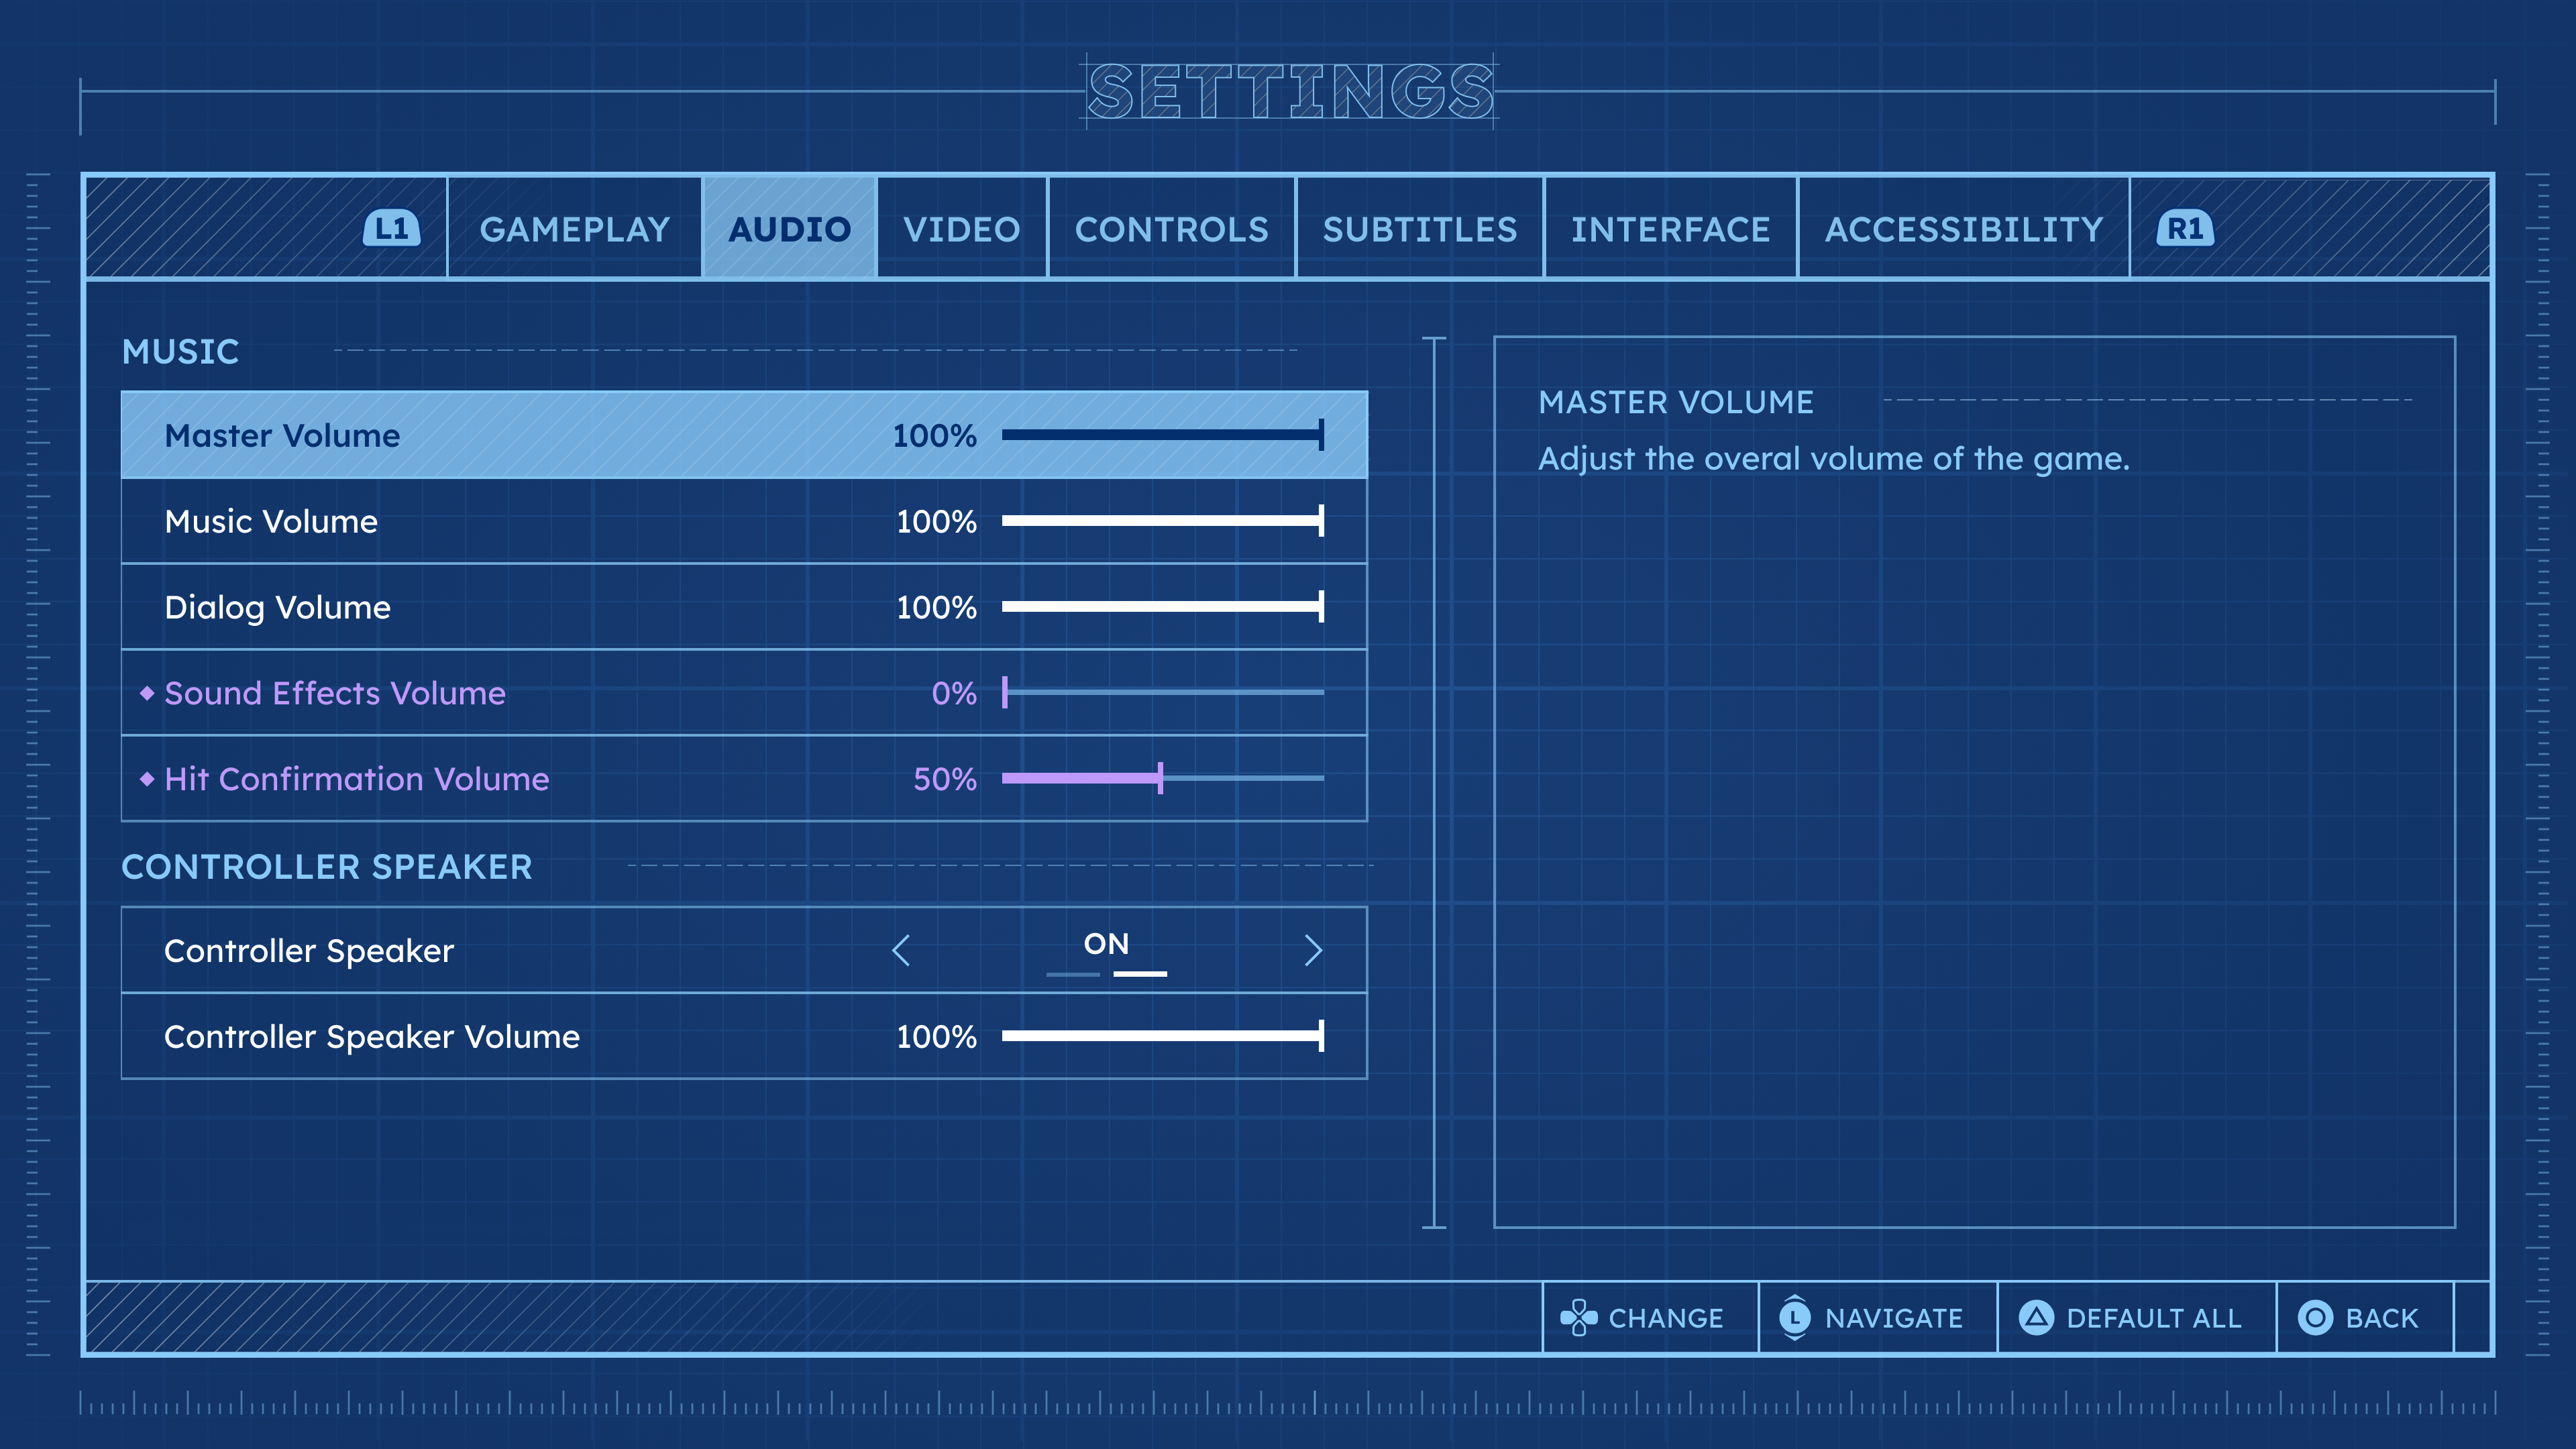Click right chevron for Controller Speaker
The image size is (2576, 1449).
[1313, 950]
